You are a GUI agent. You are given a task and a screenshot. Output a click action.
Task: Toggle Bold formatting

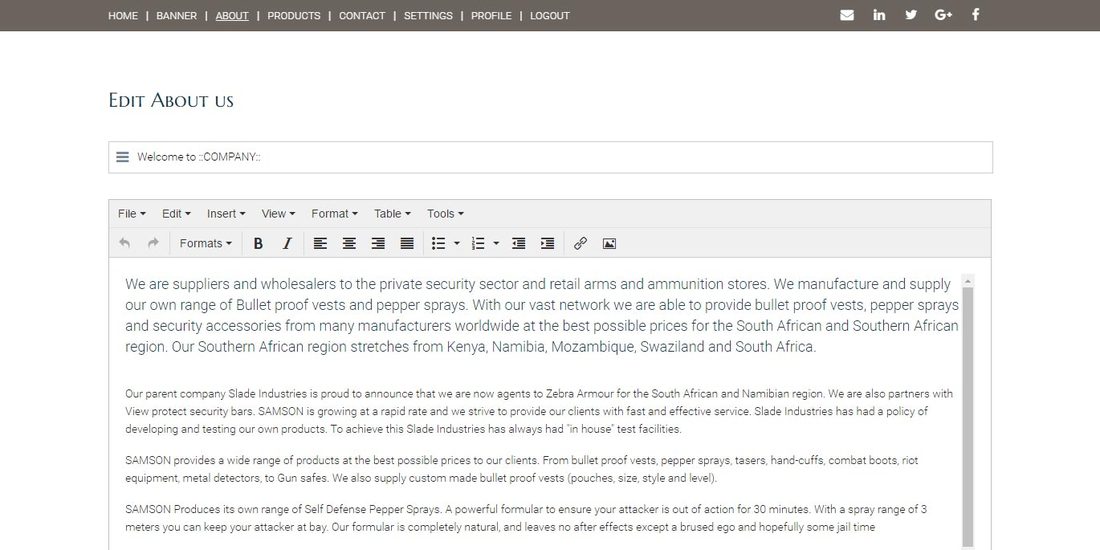tap(258, 243)
